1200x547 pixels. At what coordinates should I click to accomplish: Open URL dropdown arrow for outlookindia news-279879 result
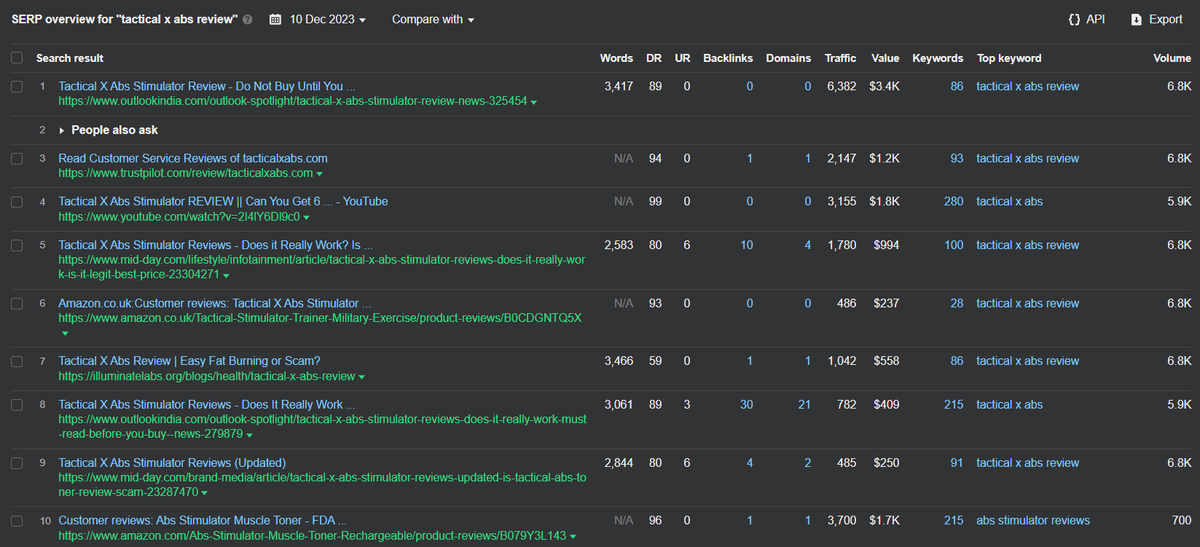[249, 435]
